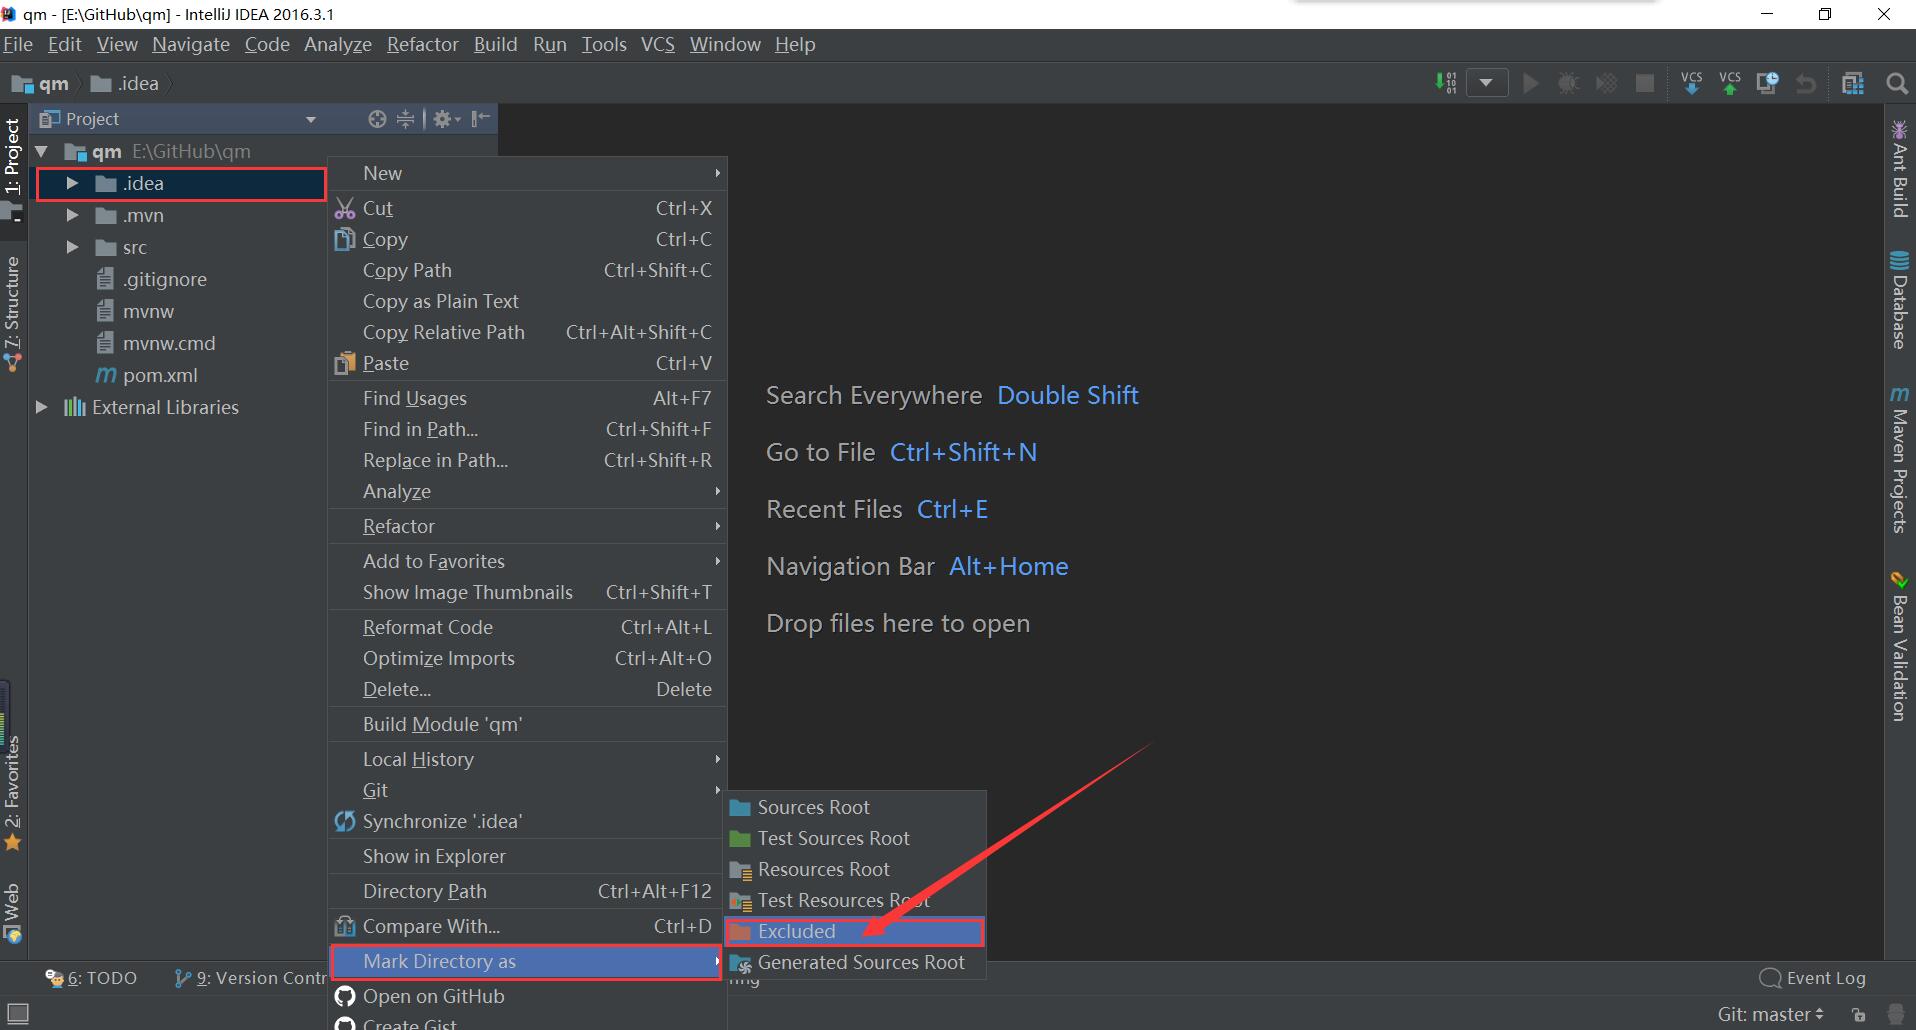Click the Run with Coverage icon

coord(1606,83)
